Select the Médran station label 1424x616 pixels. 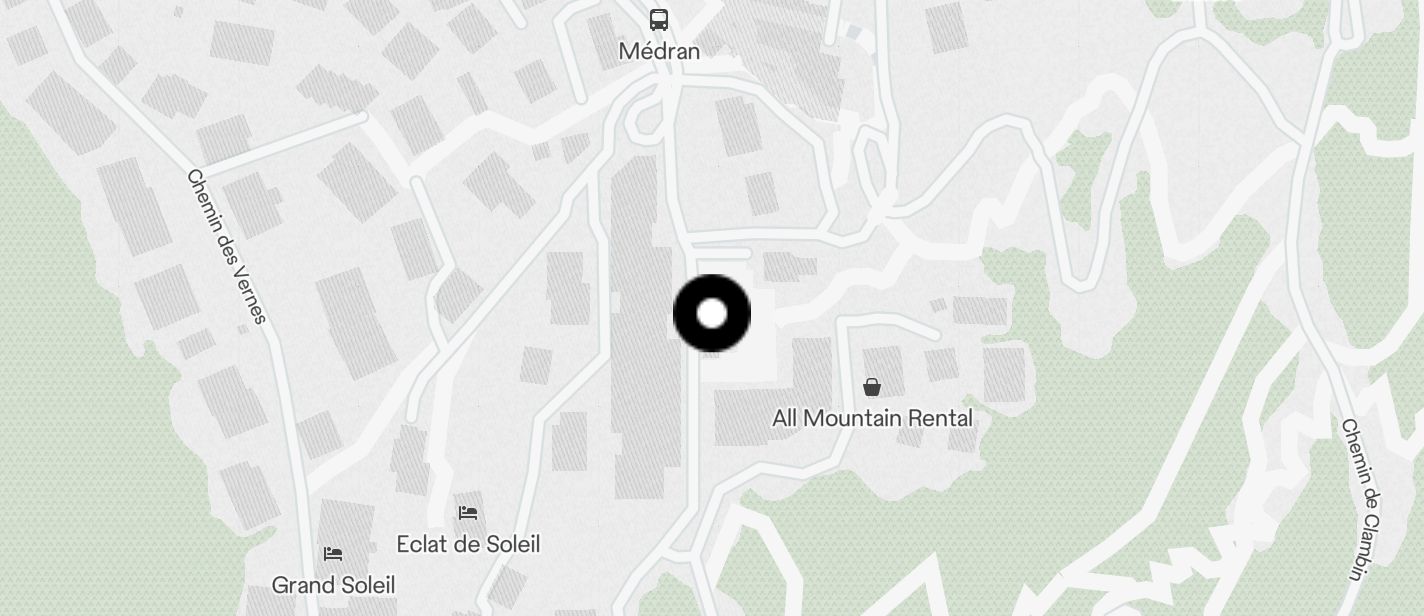(659, 51)
